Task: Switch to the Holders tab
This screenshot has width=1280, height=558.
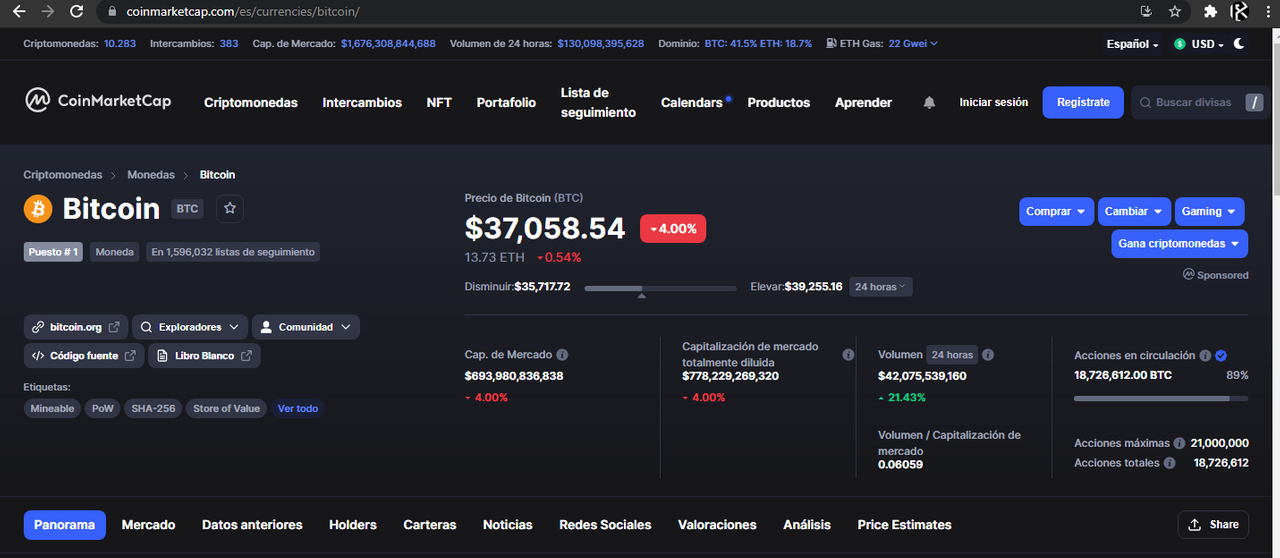Action: pos(353,525)
